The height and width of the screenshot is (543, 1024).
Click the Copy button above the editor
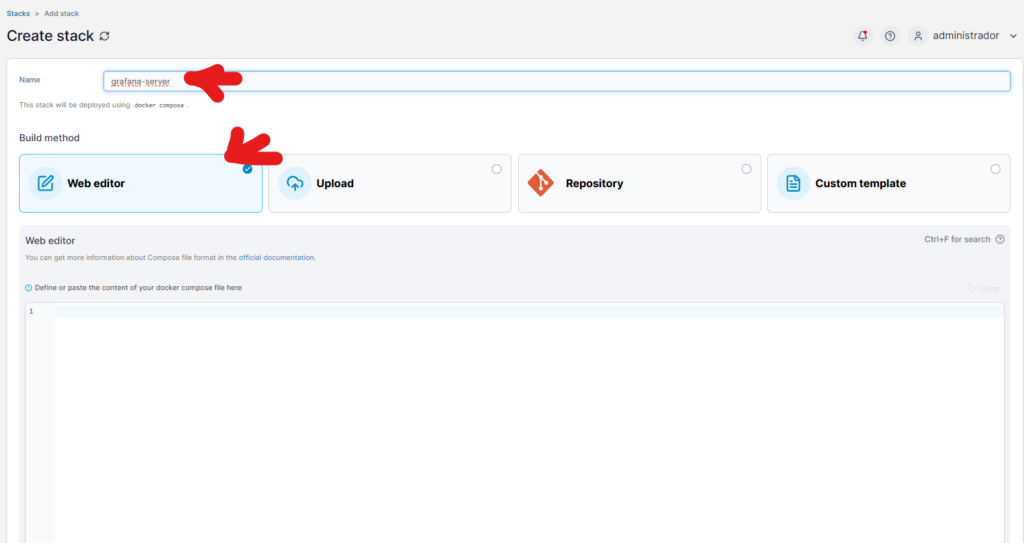[x=982, y=288]
